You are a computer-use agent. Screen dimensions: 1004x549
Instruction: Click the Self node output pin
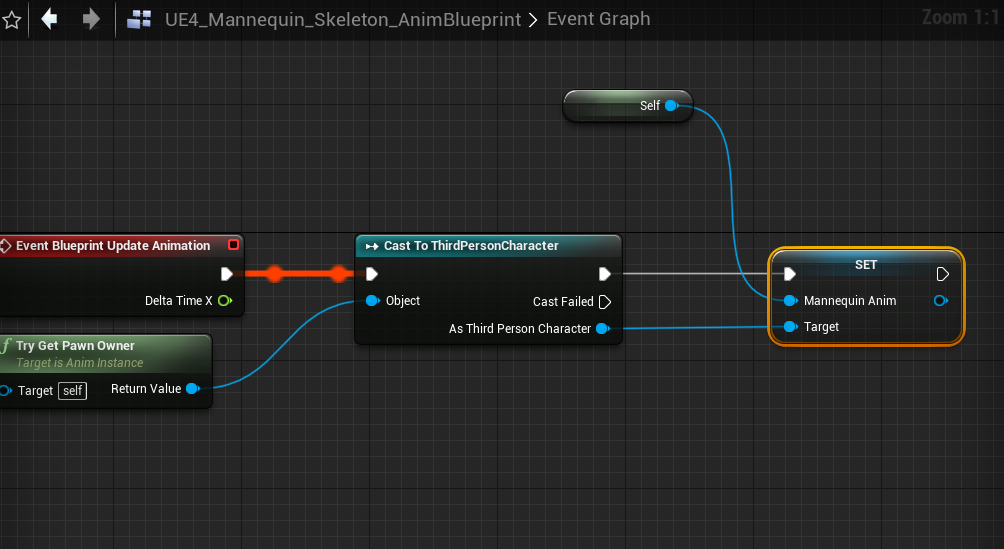pyautogui.click(x=672, y=105)
